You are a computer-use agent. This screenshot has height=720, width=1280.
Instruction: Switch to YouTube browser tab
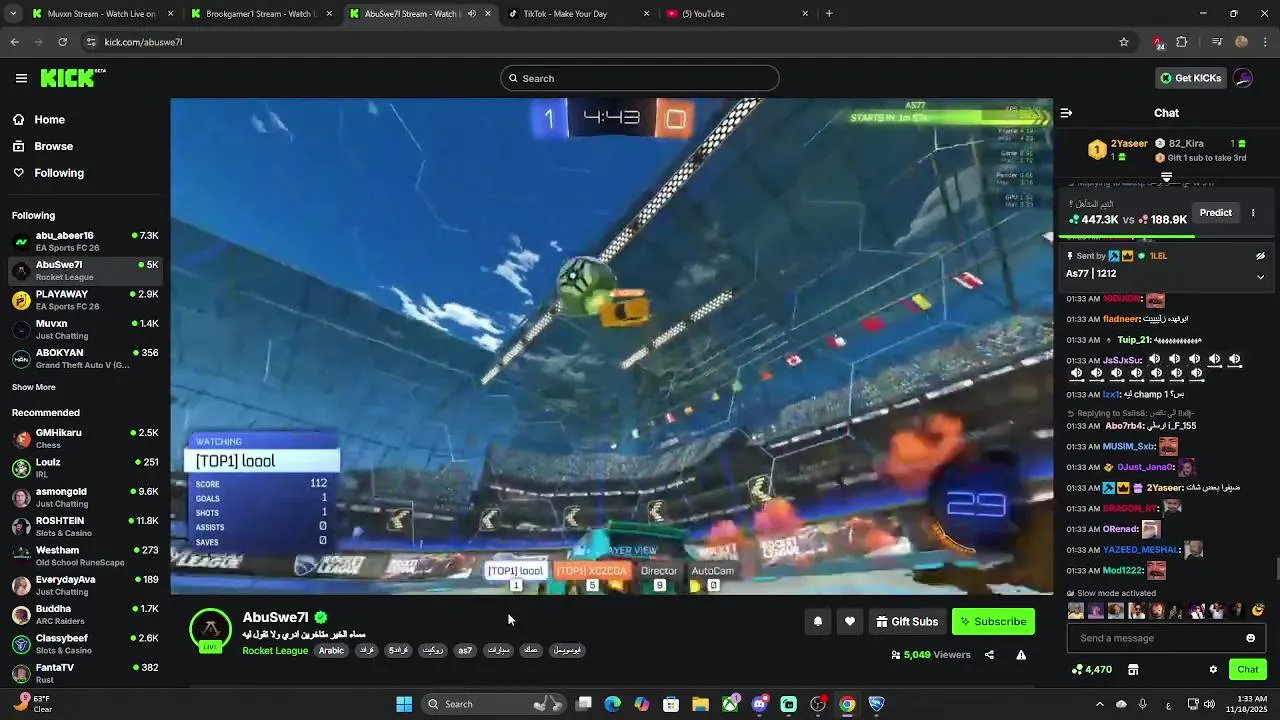[x=738, y=14]
